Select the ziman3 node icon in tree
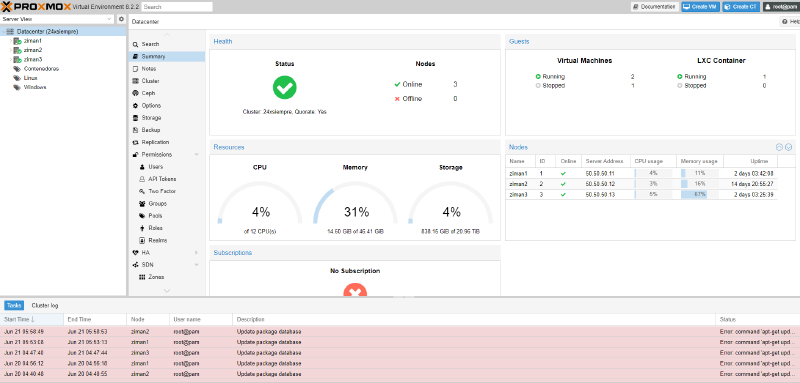The width and height of the screenshot is (800, 383). (x=17, y=59)
